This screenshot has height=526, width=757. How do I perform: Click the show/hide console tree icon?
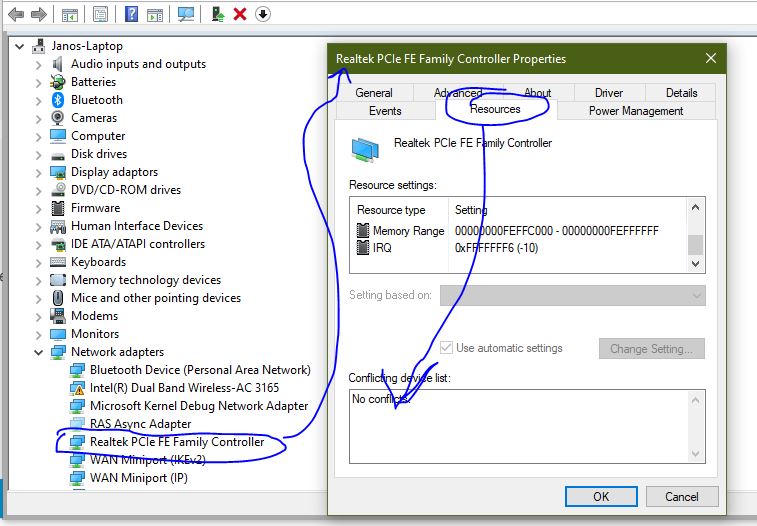point(70,14)
